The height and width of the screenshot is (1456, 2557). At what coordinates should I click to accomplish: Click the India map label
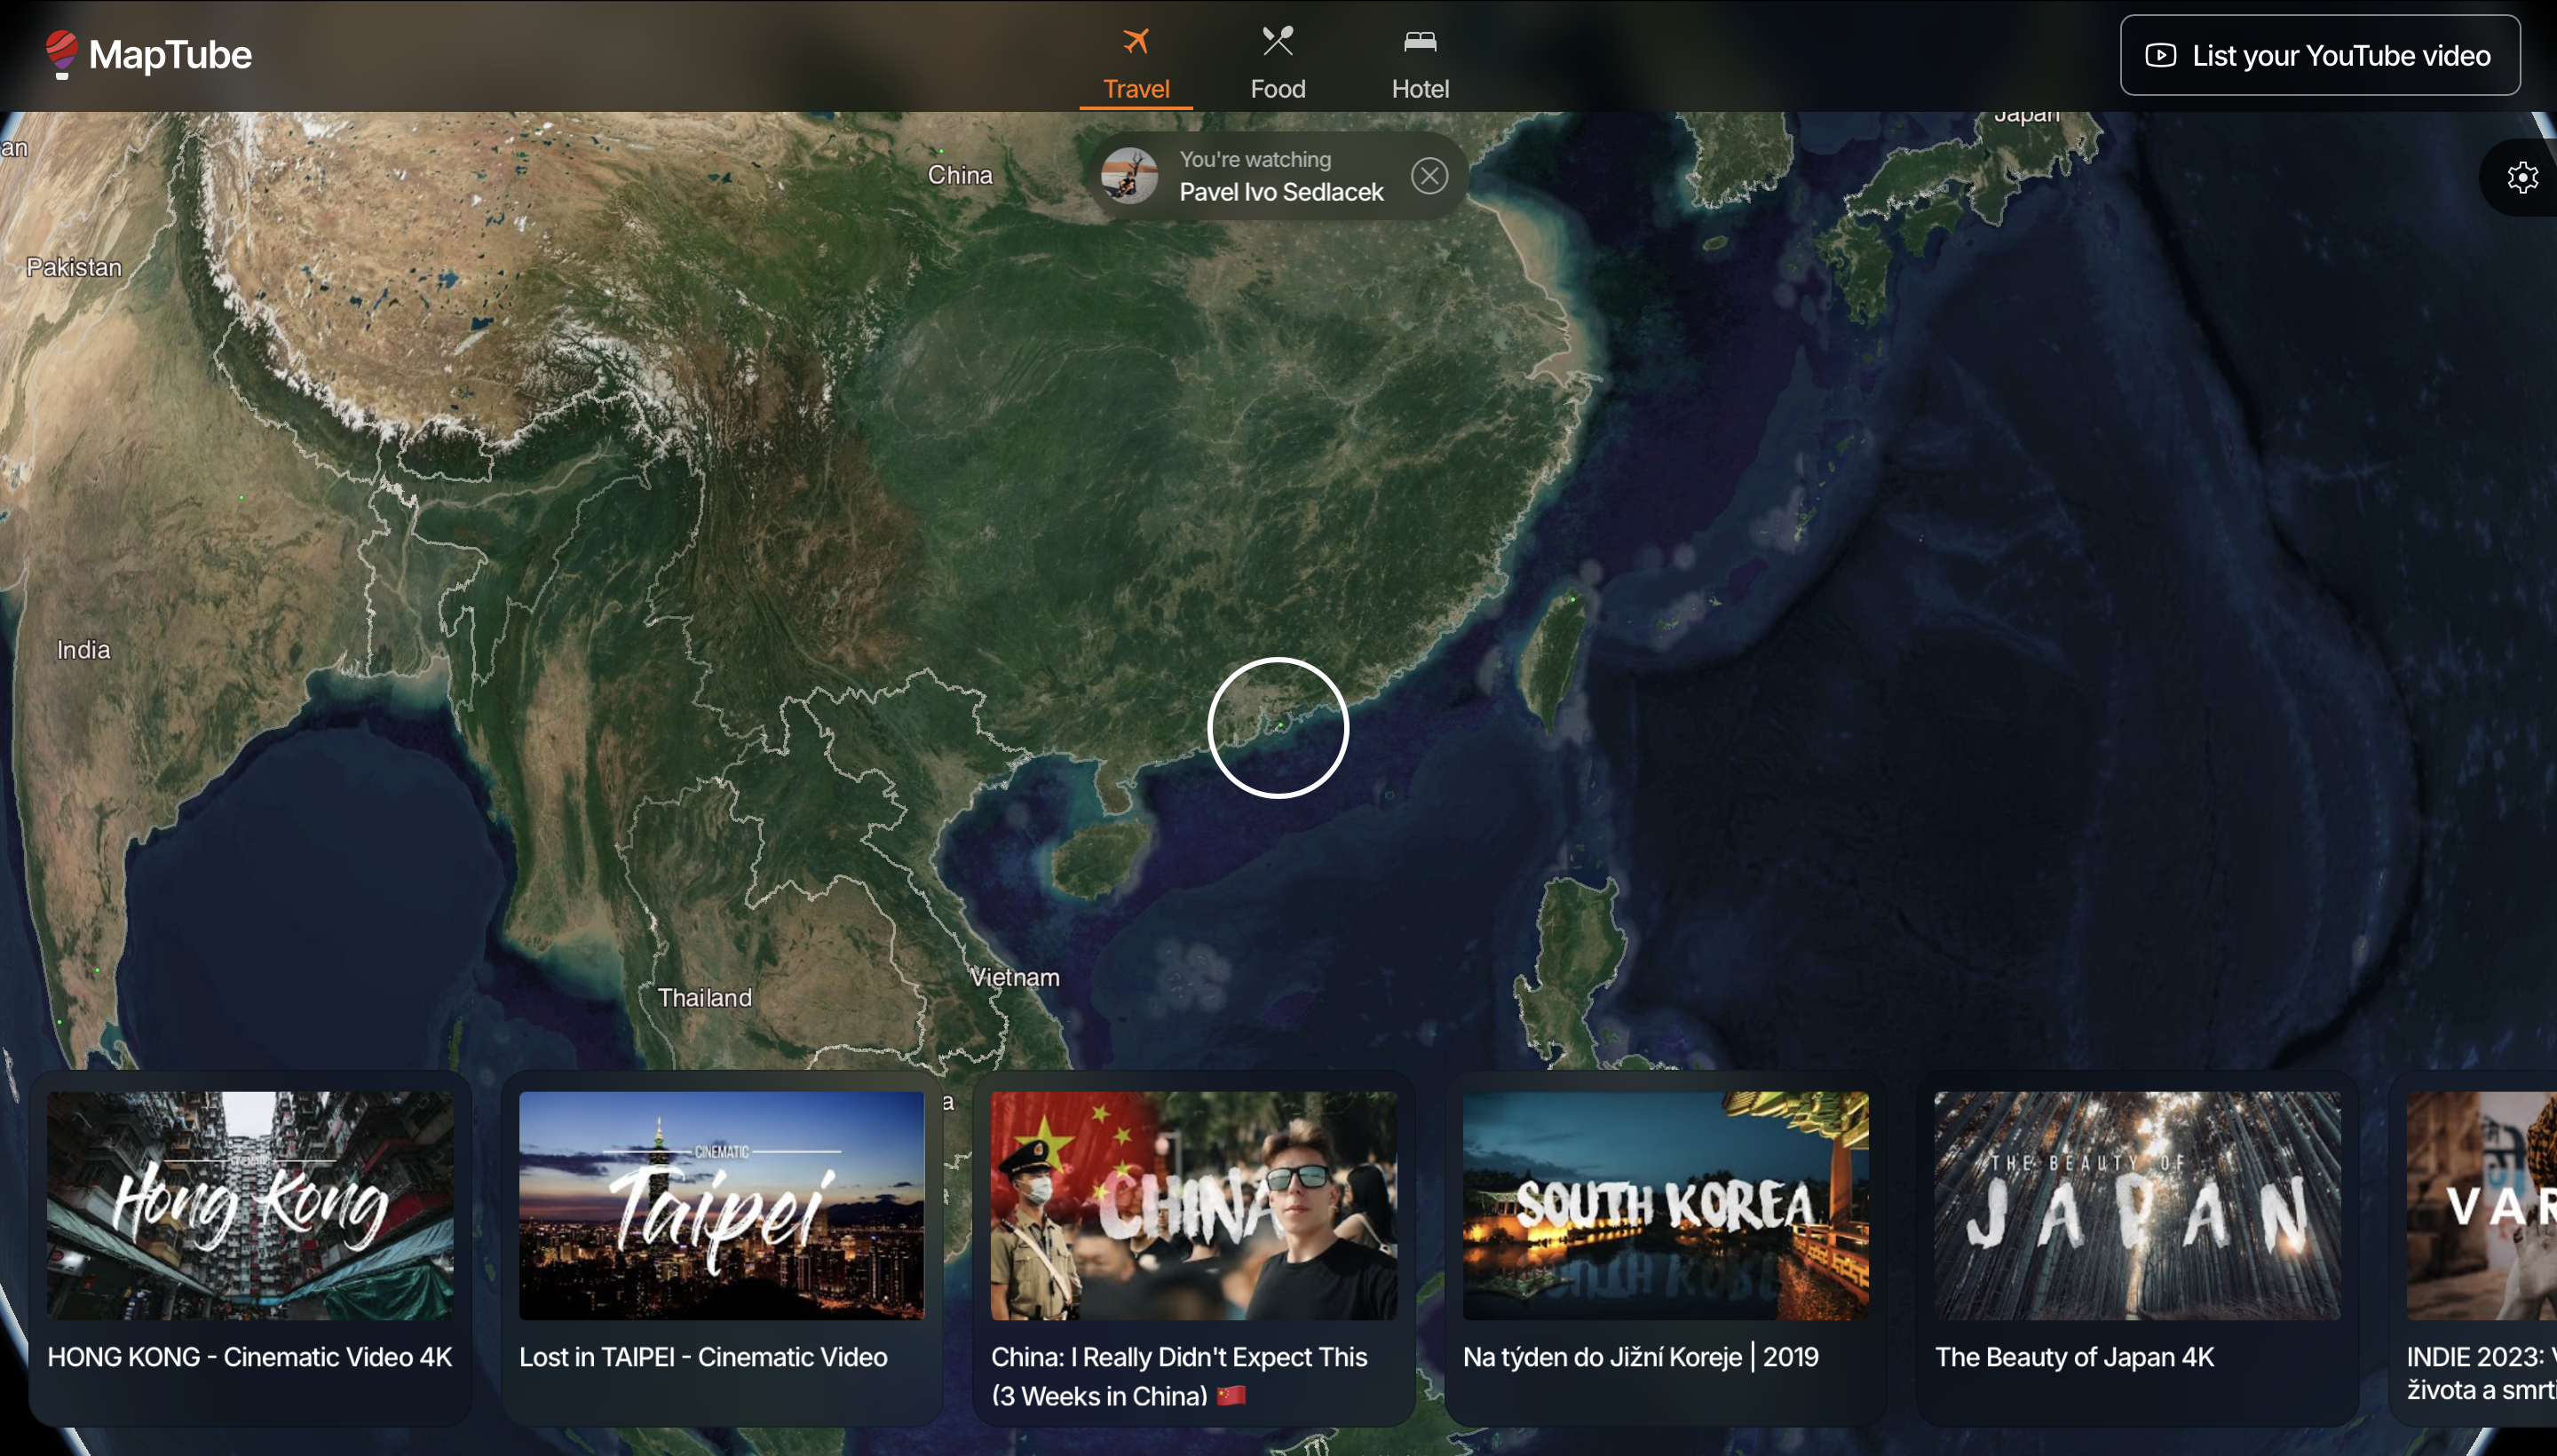coord(83,650)
